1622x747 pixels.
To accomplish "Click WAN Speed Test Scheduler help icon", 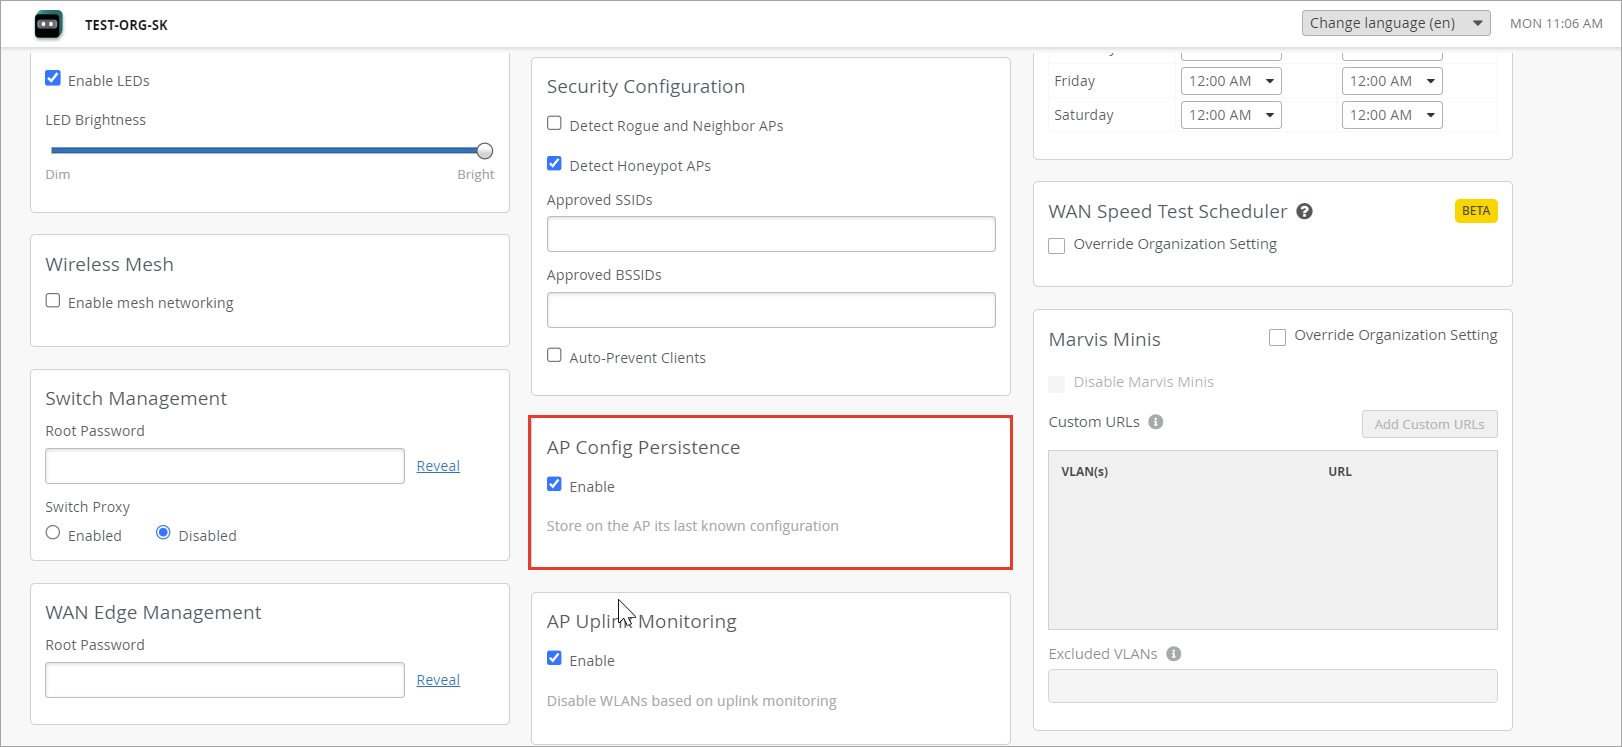I will [x=1304, y=211].
